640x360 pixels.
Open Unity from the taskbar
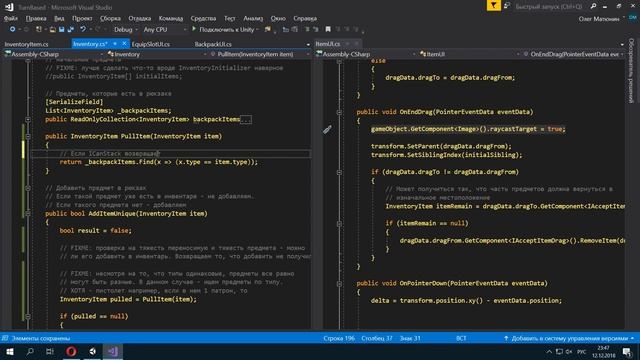[93, 351]
